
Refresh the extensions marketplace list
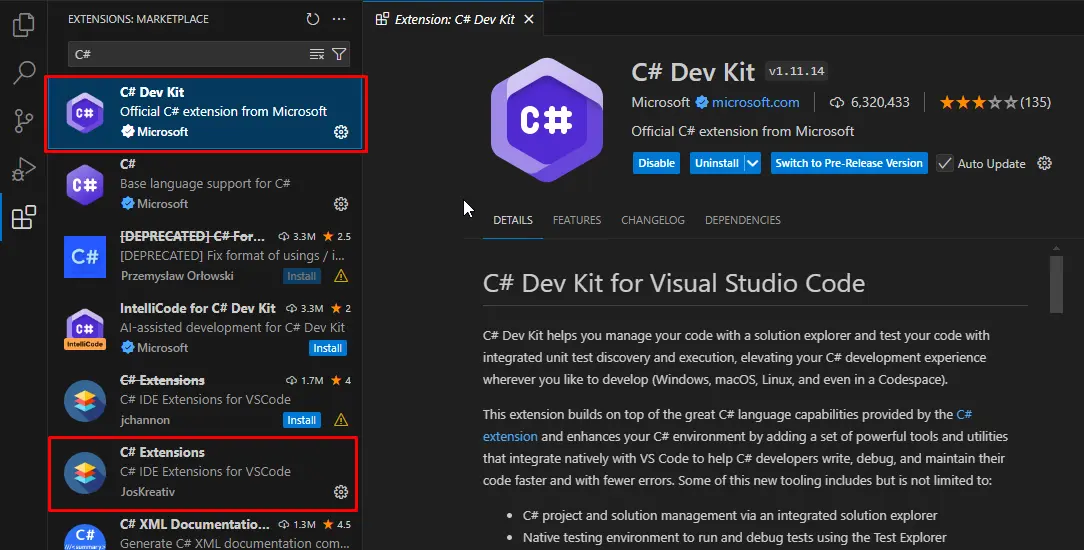[312, 19]
